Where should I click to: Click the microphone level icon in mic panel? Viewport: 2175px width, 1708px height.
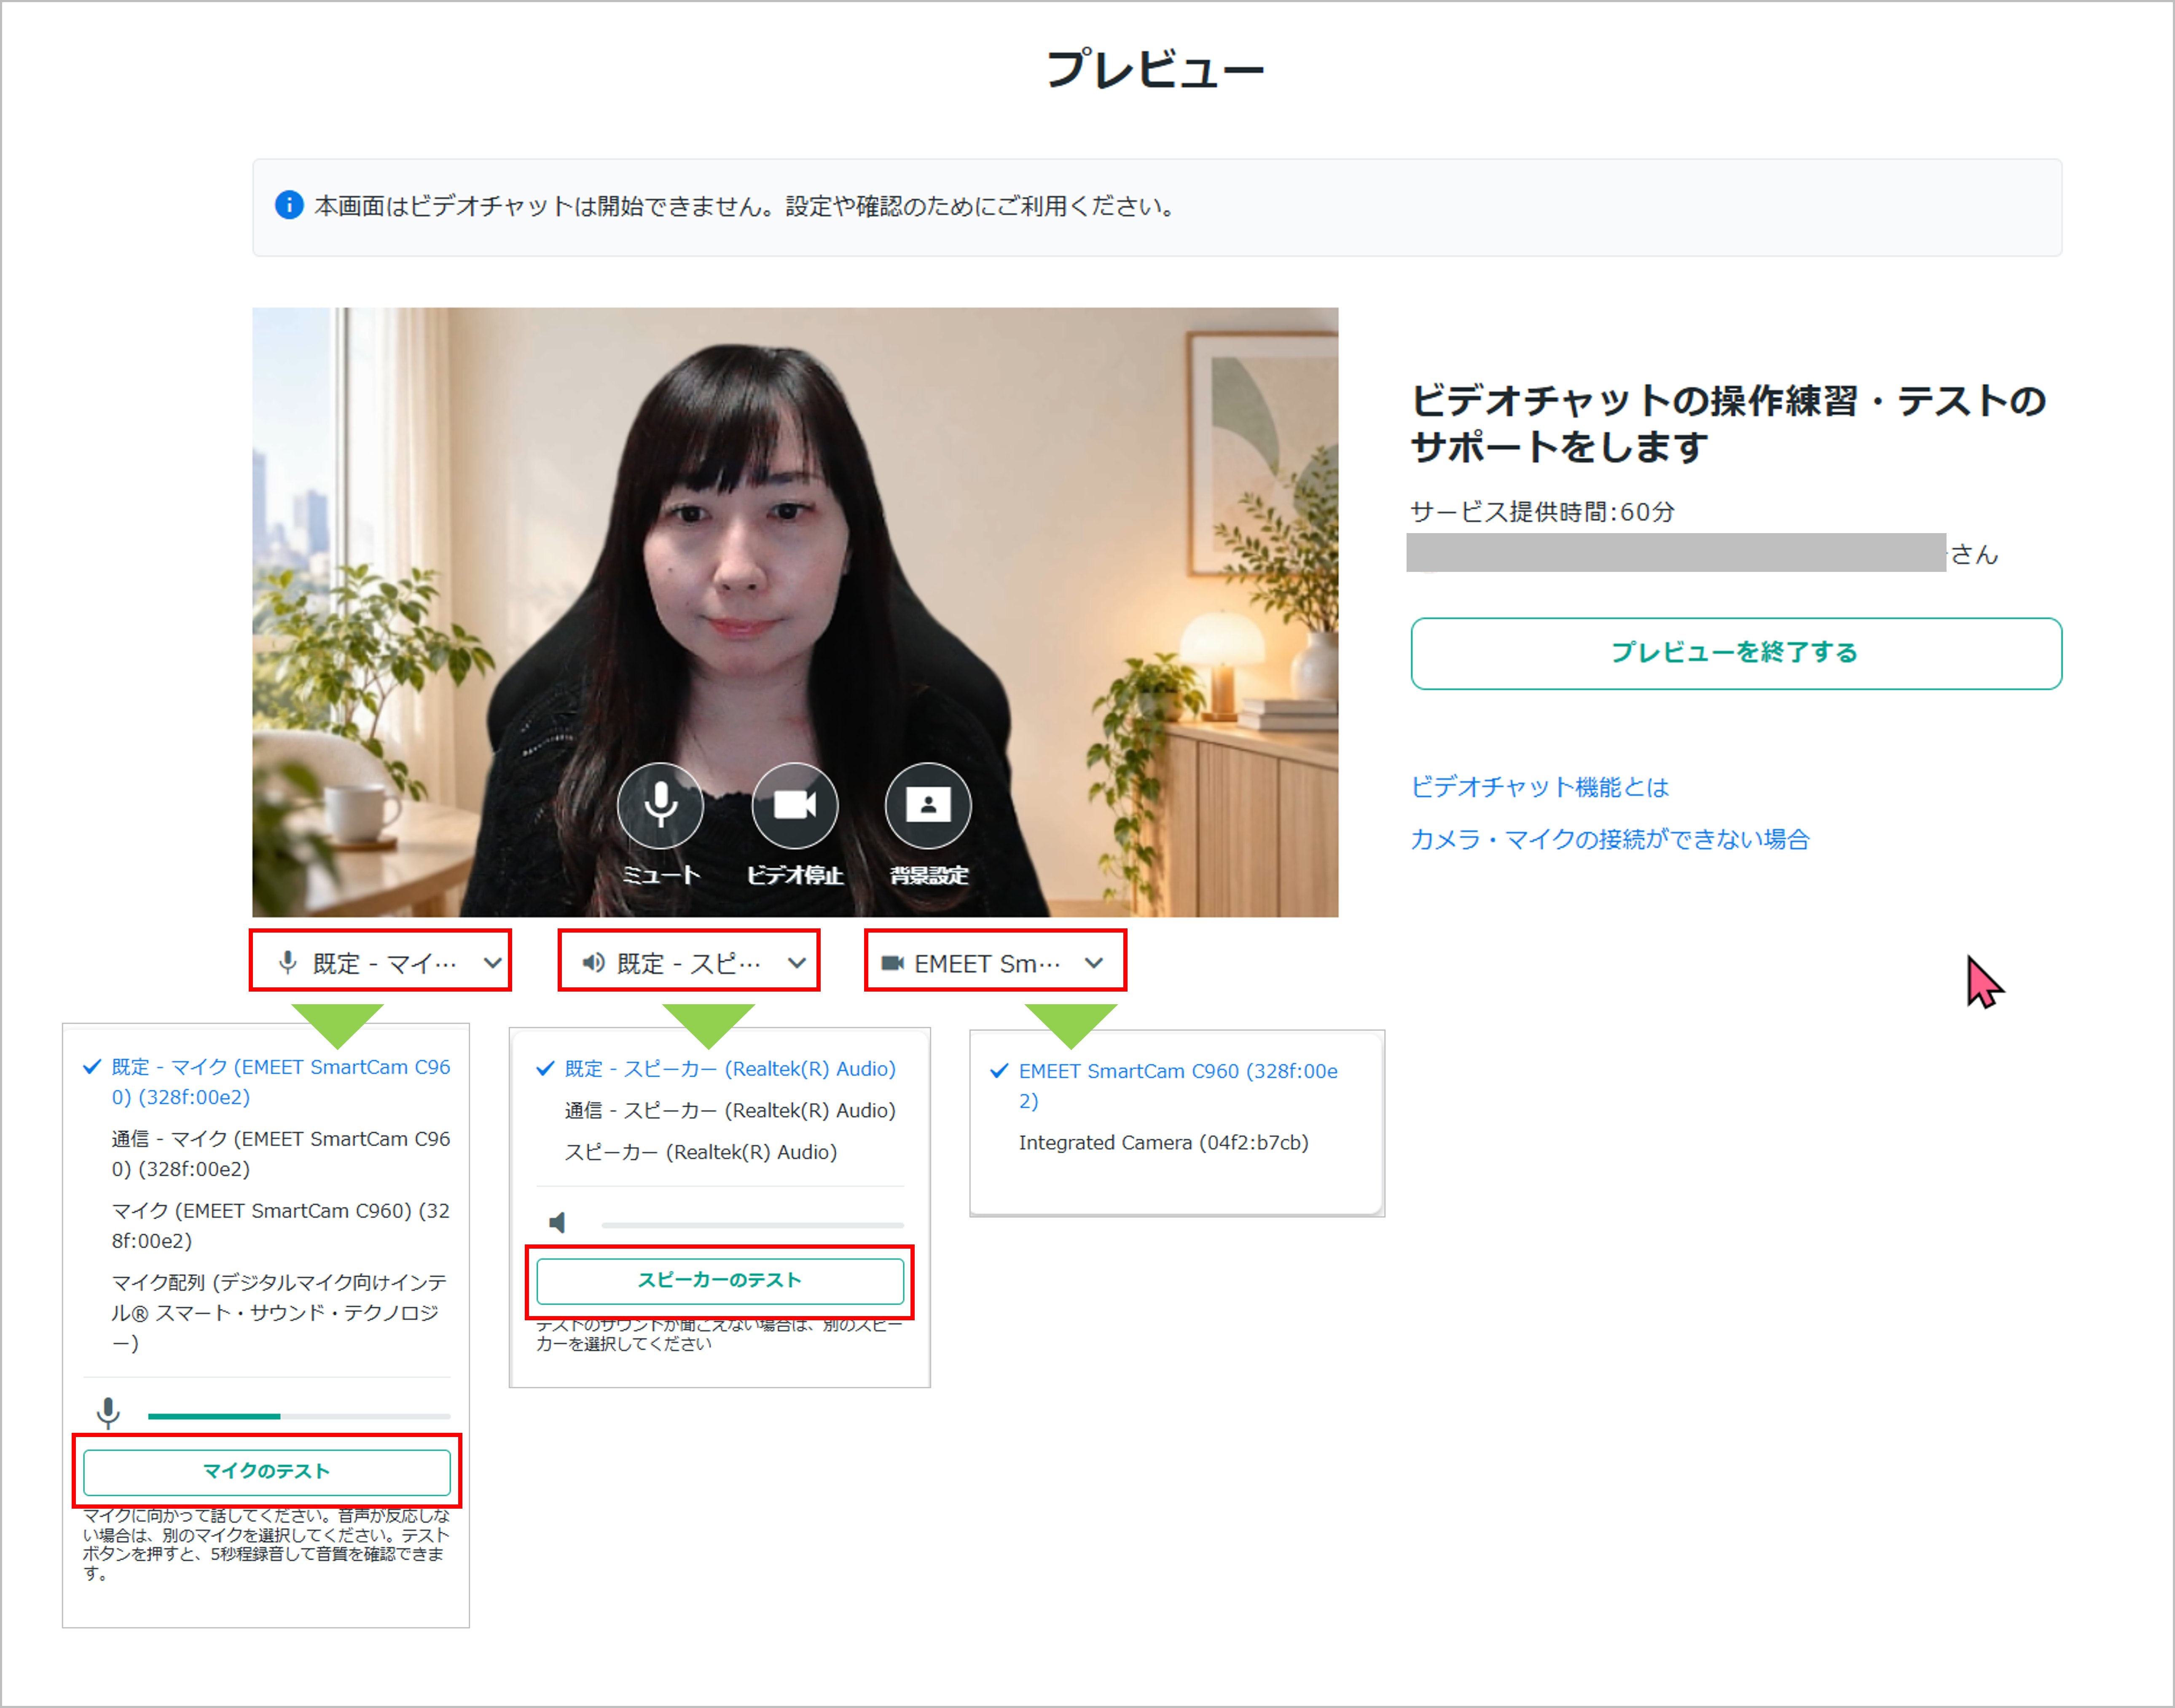(108, 1413)
